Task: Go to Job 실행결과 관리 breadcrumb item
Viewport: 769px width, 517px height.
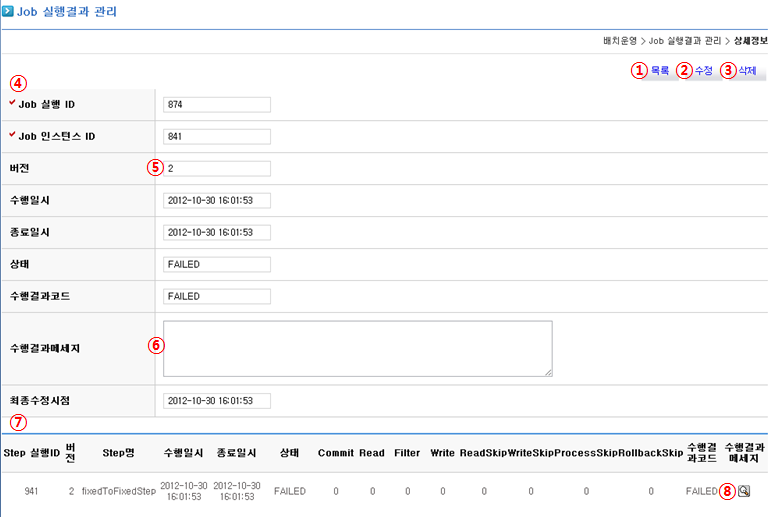Action: pyautogui.click(x=685, y=41)
